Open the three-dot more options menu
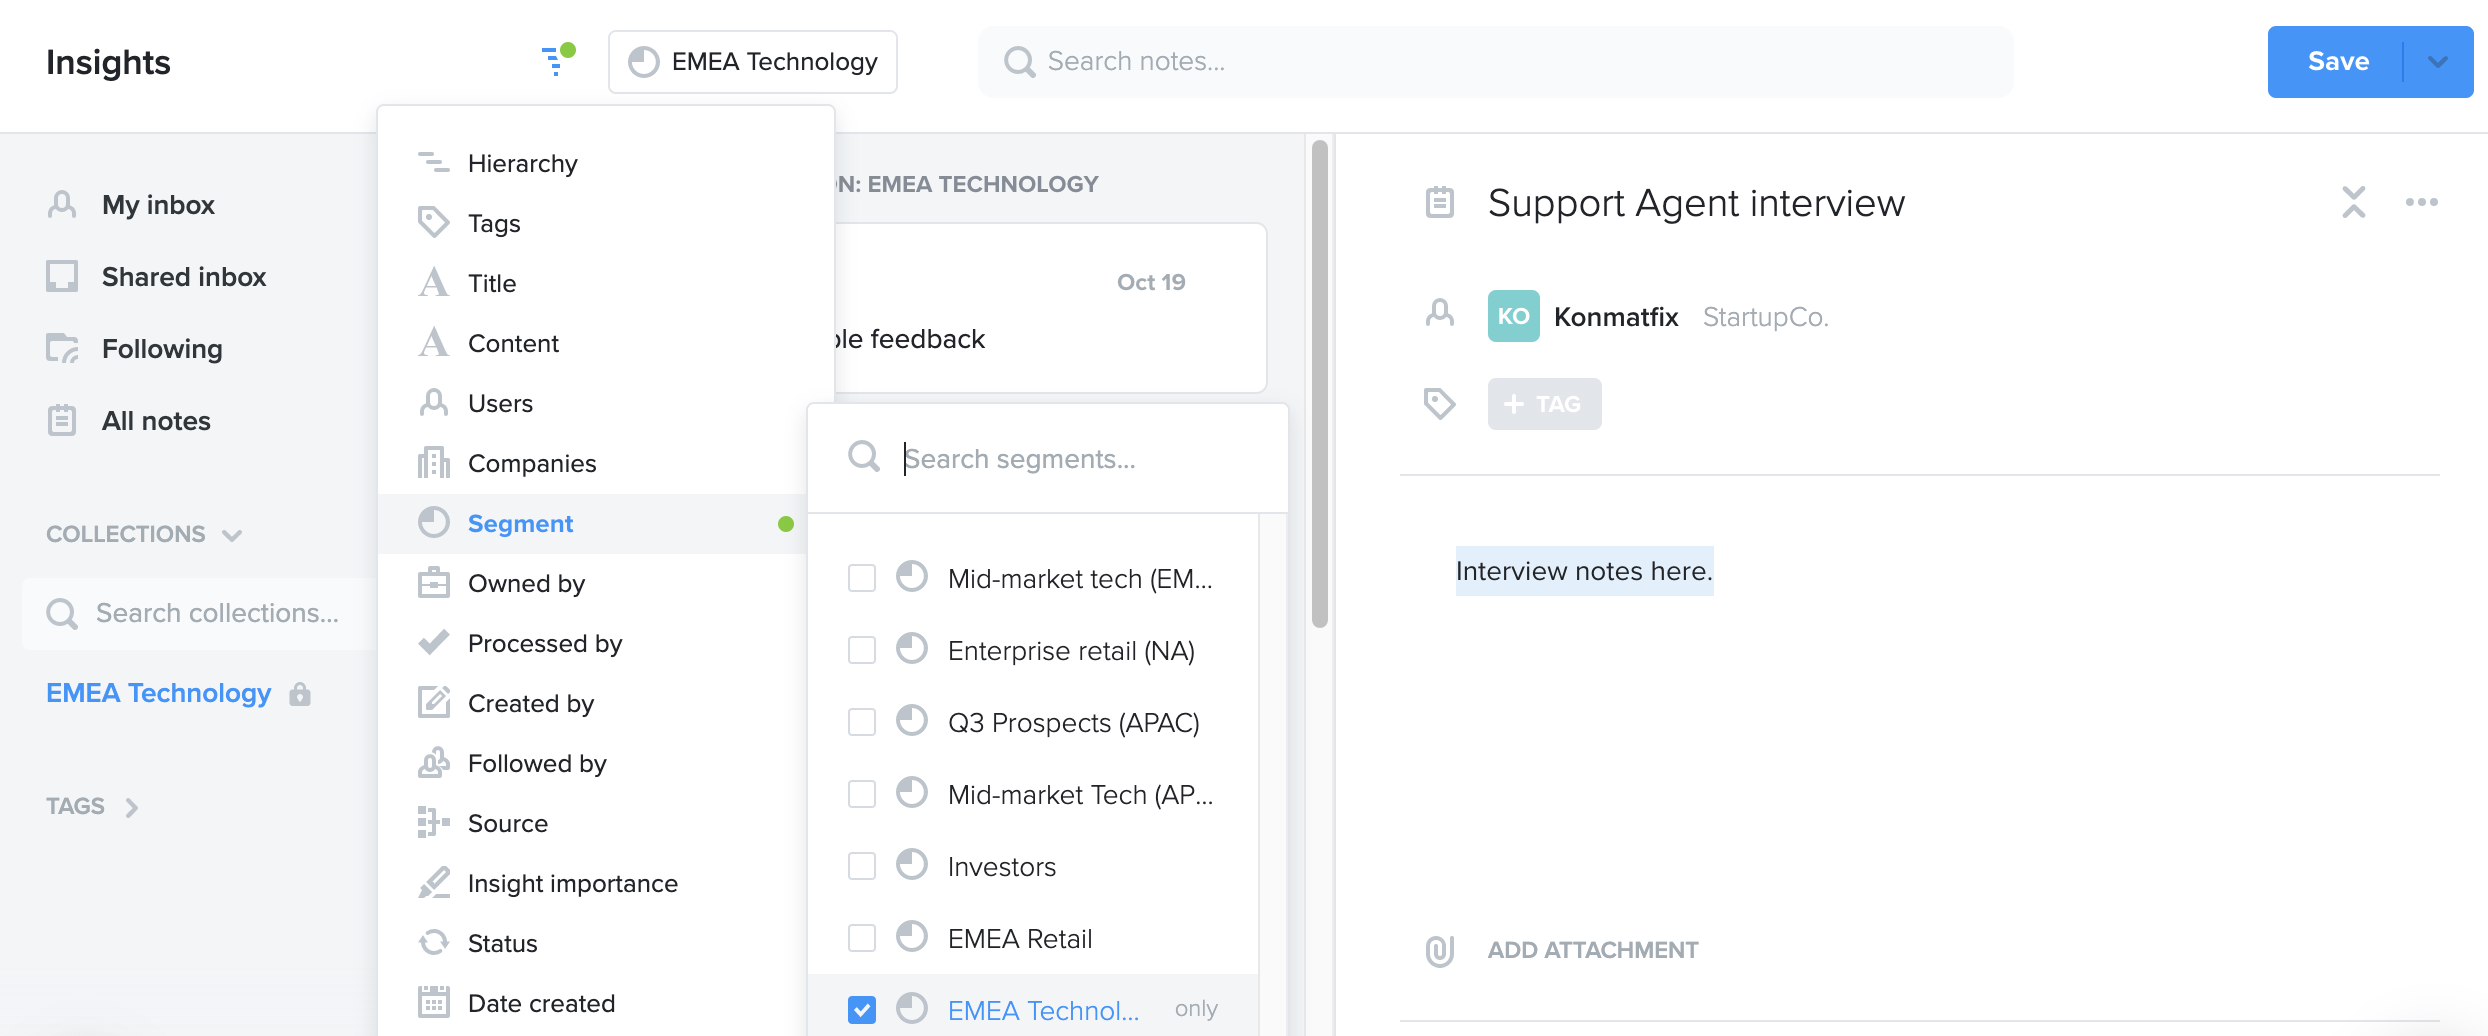The height and width of the screenshot is (1036, 2488). click(x=2422, y=202)
